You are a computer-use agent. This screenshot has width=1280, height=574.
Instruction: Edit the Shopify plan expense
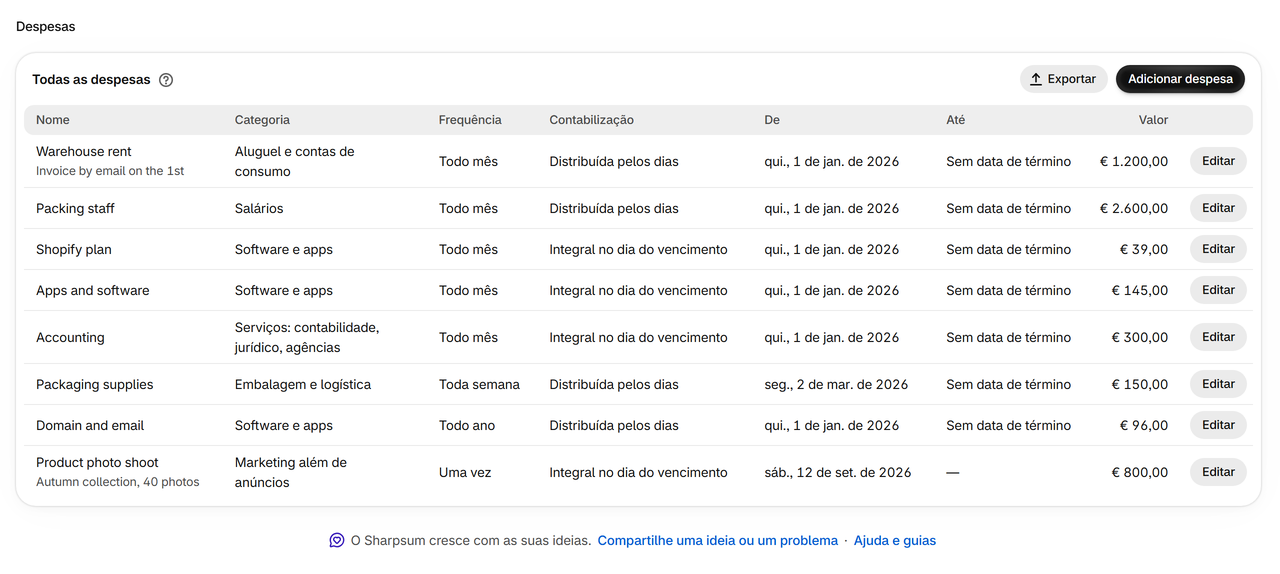(x=1218, y=249)
